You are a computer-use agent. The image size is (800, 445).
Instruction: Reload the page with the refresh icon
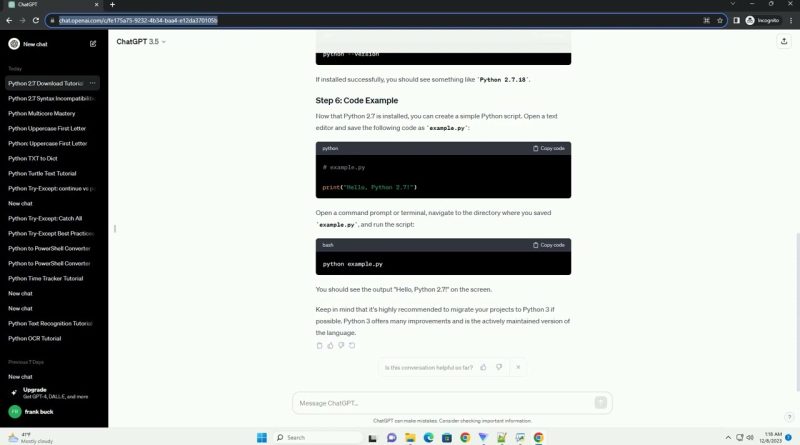click(36, 20)
